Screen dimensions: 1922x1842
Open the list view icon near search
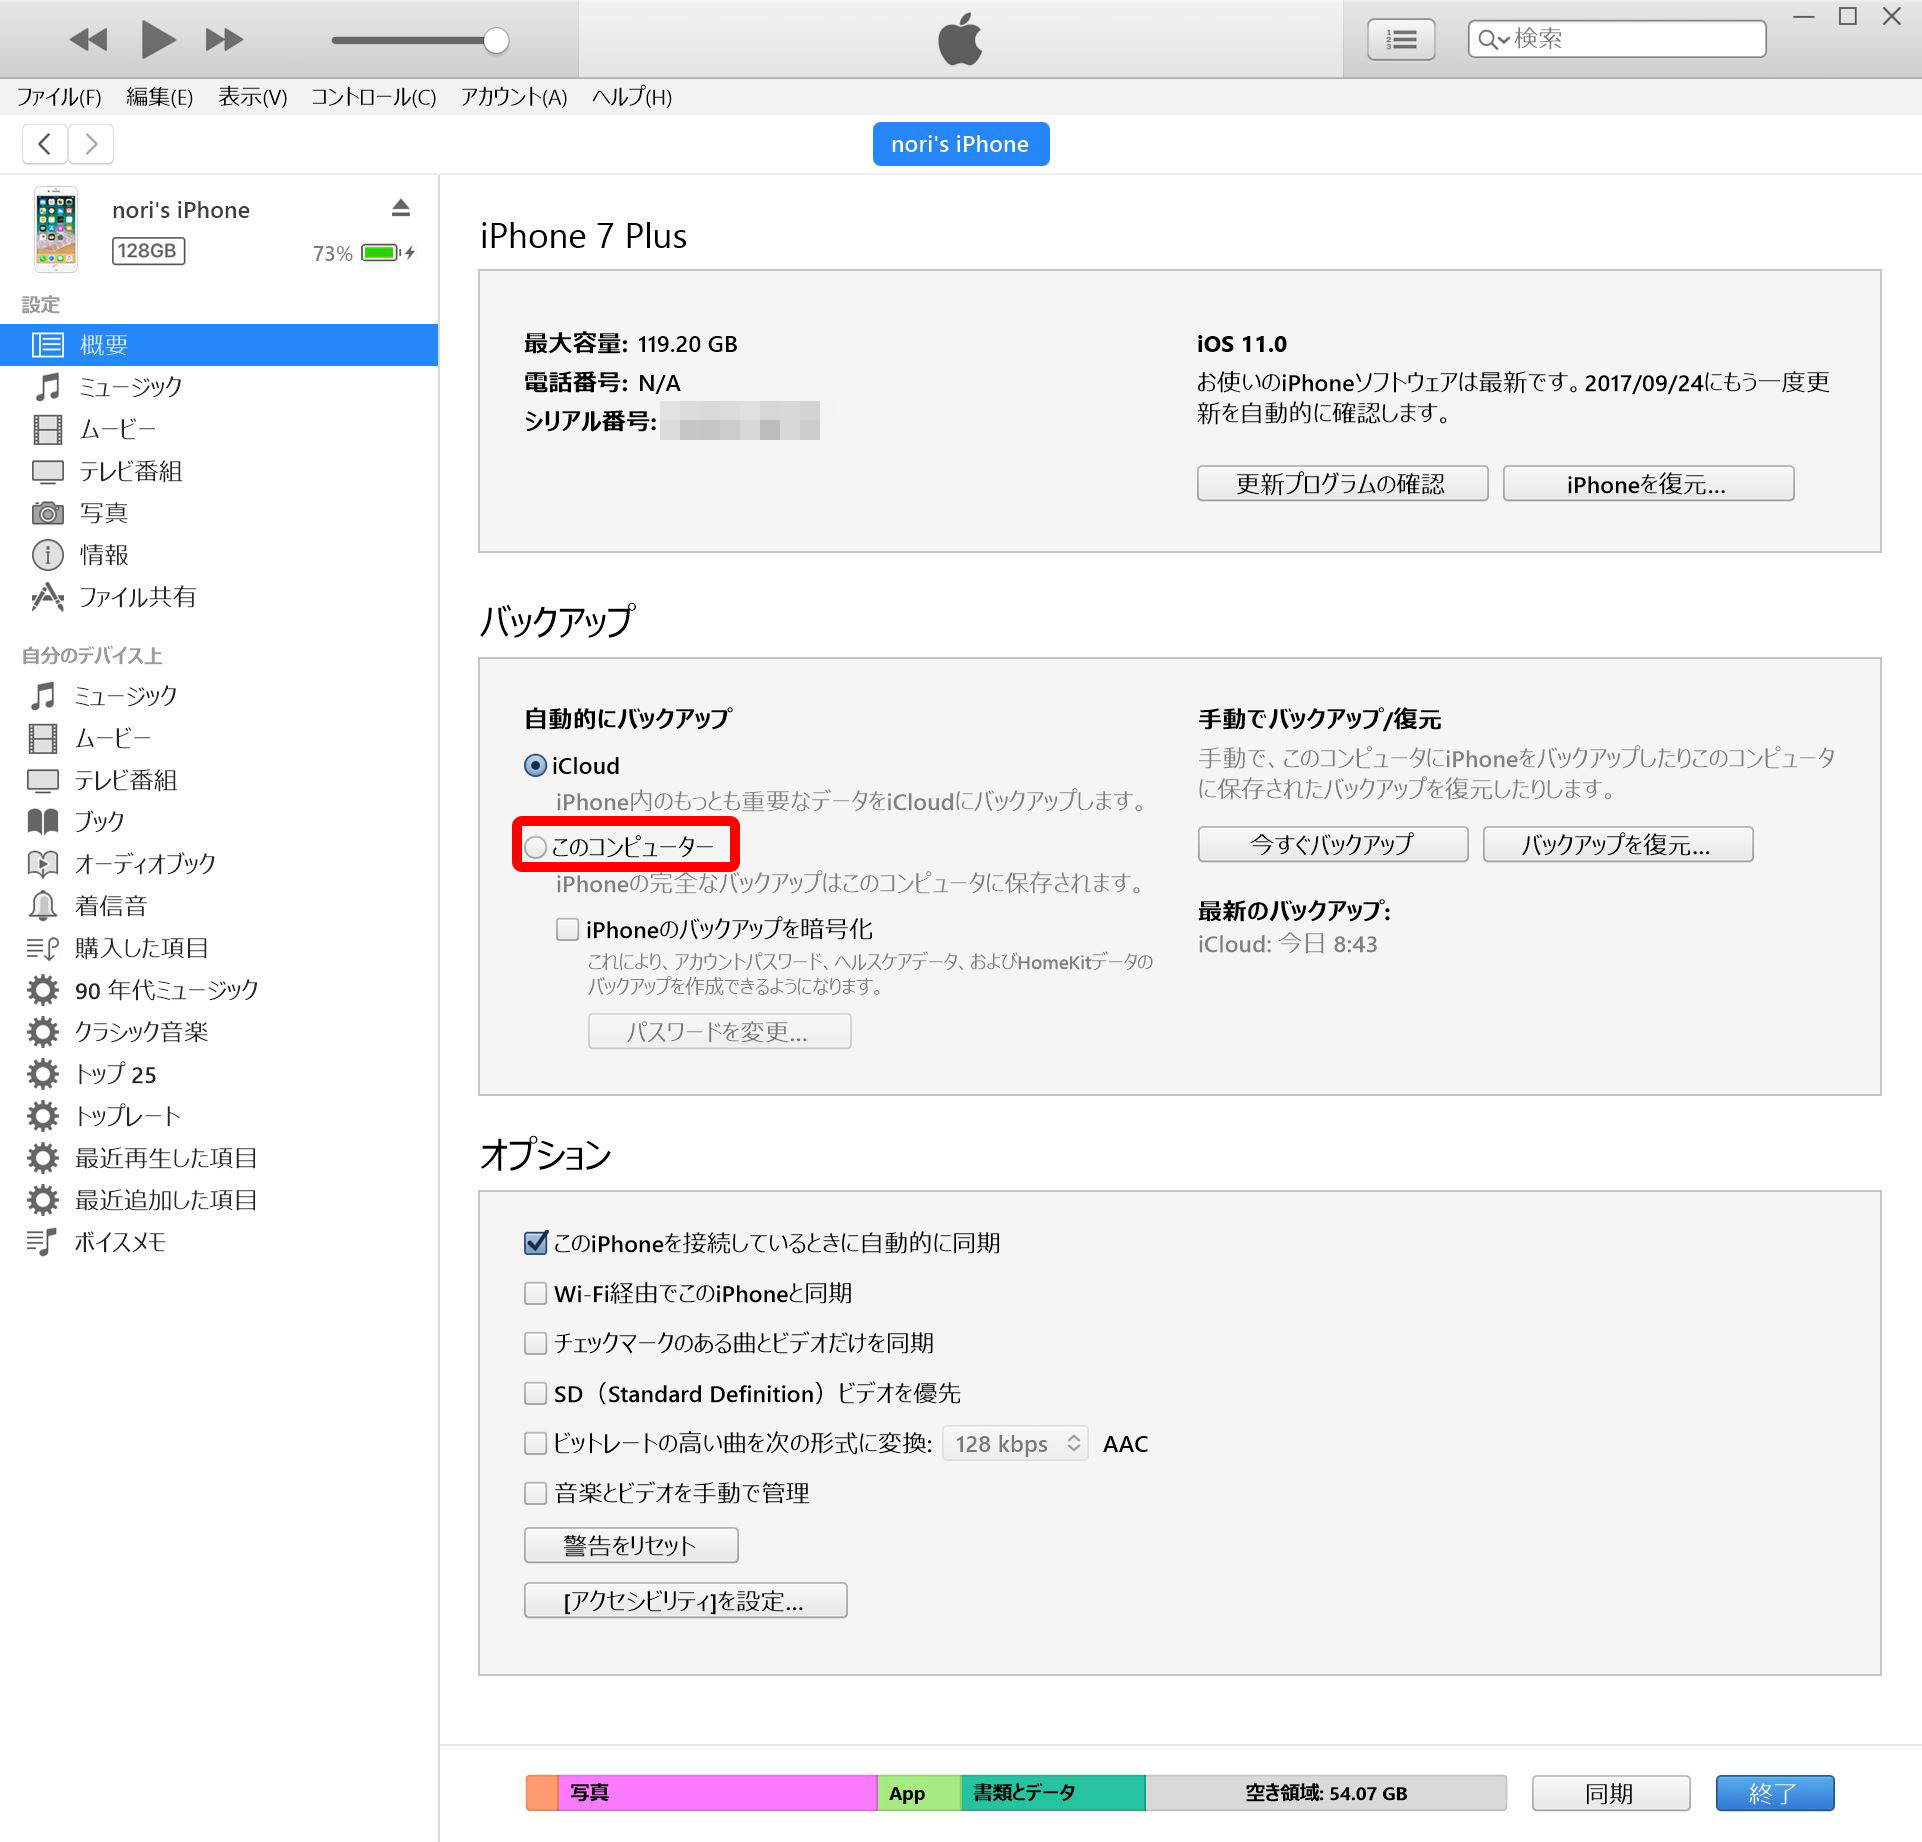pos(1401,39)
